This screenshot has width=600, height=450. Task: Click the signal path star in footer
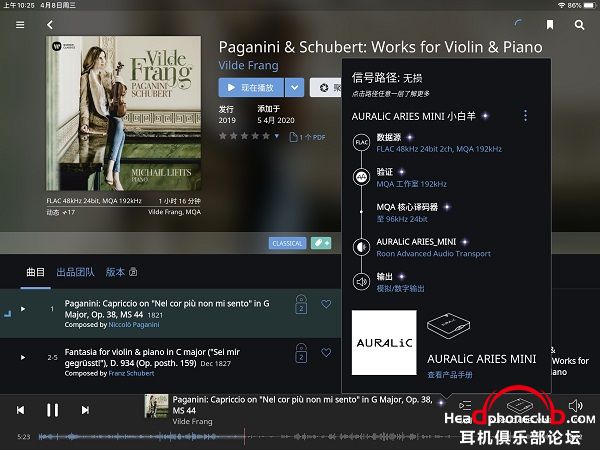441,403
